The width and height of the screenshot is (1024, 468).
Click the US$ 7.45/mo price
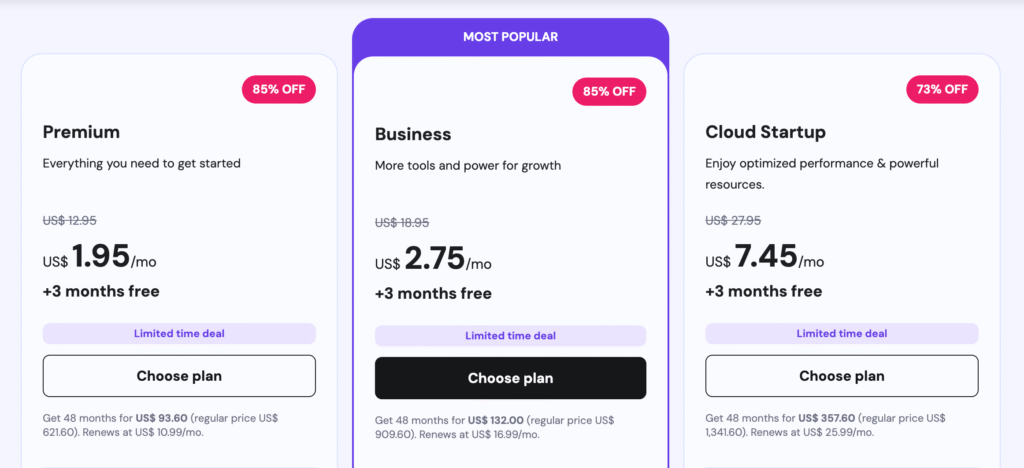[x=765, y=259]
